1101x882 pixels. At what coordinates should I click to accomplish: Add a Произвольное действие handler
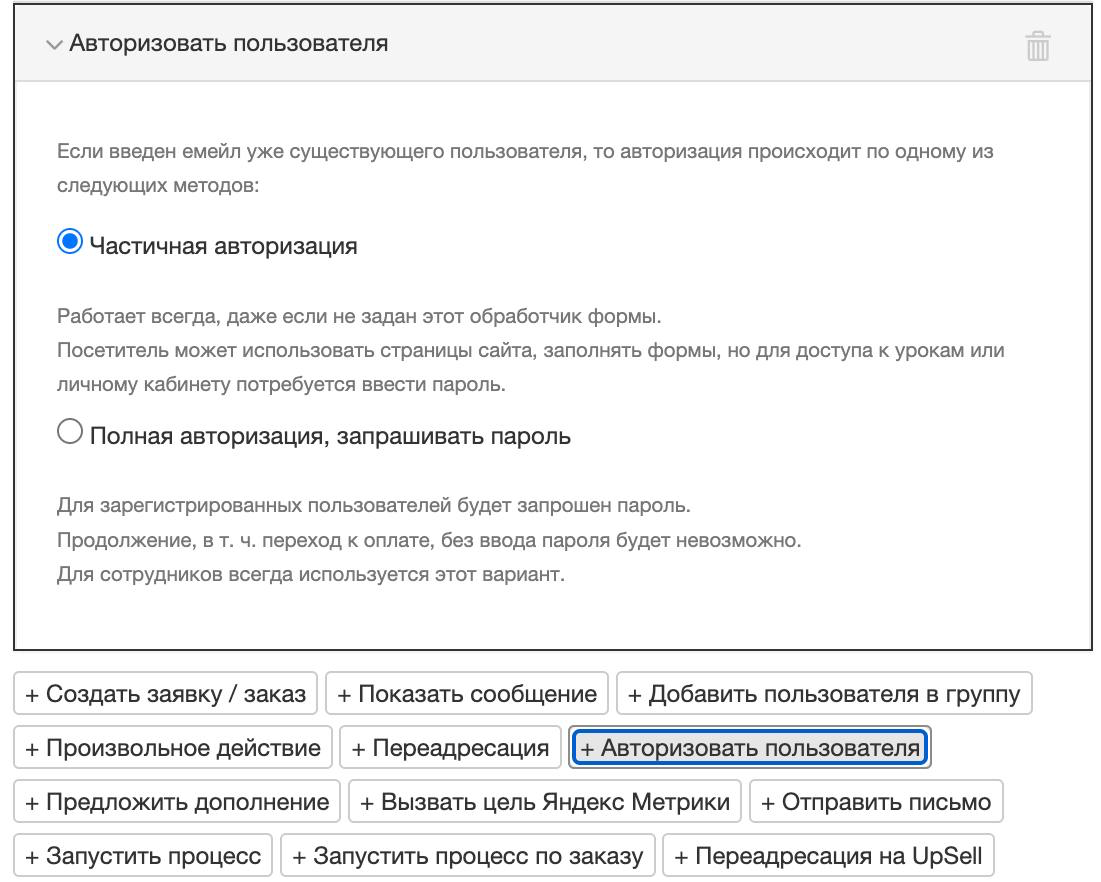[170, 747]
